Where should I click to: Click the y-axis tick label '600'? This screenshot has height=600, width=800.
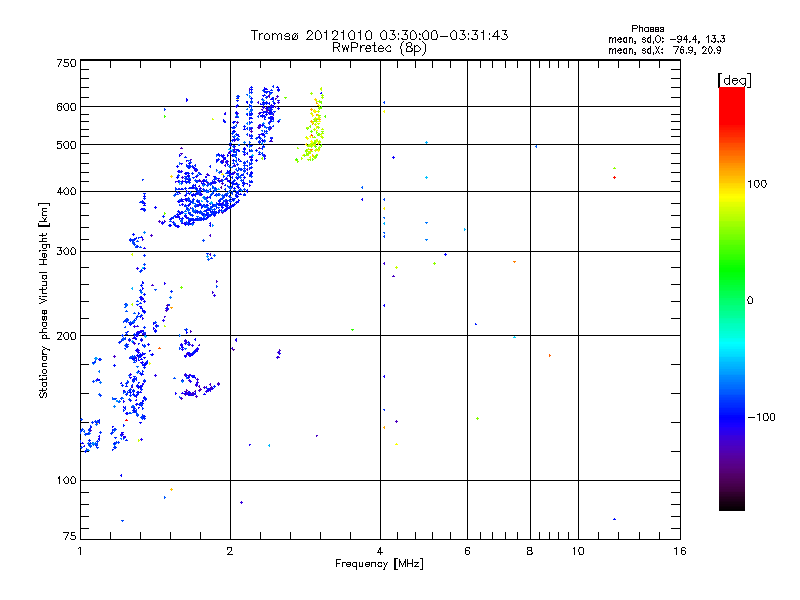(x=67, y=107)
